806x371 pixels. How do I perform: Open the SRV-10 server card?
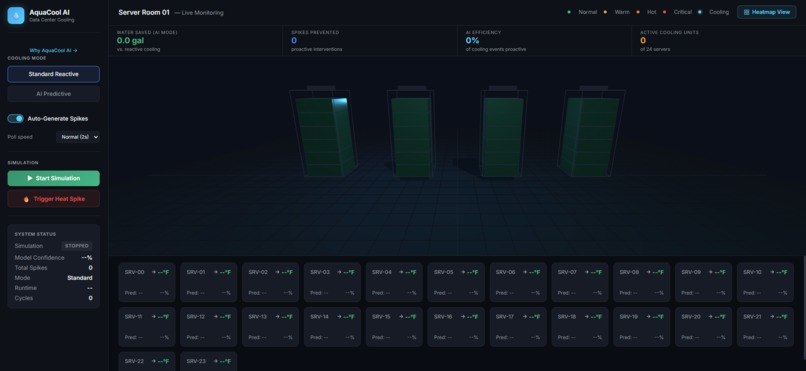coord(765,282)
